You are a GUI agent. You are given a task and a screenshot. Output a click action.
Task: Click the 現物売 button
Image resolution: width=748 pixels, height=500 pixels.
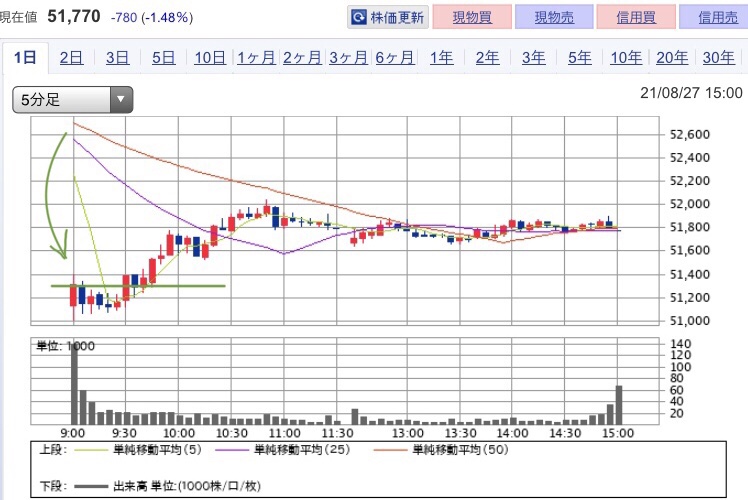(554, 17)
